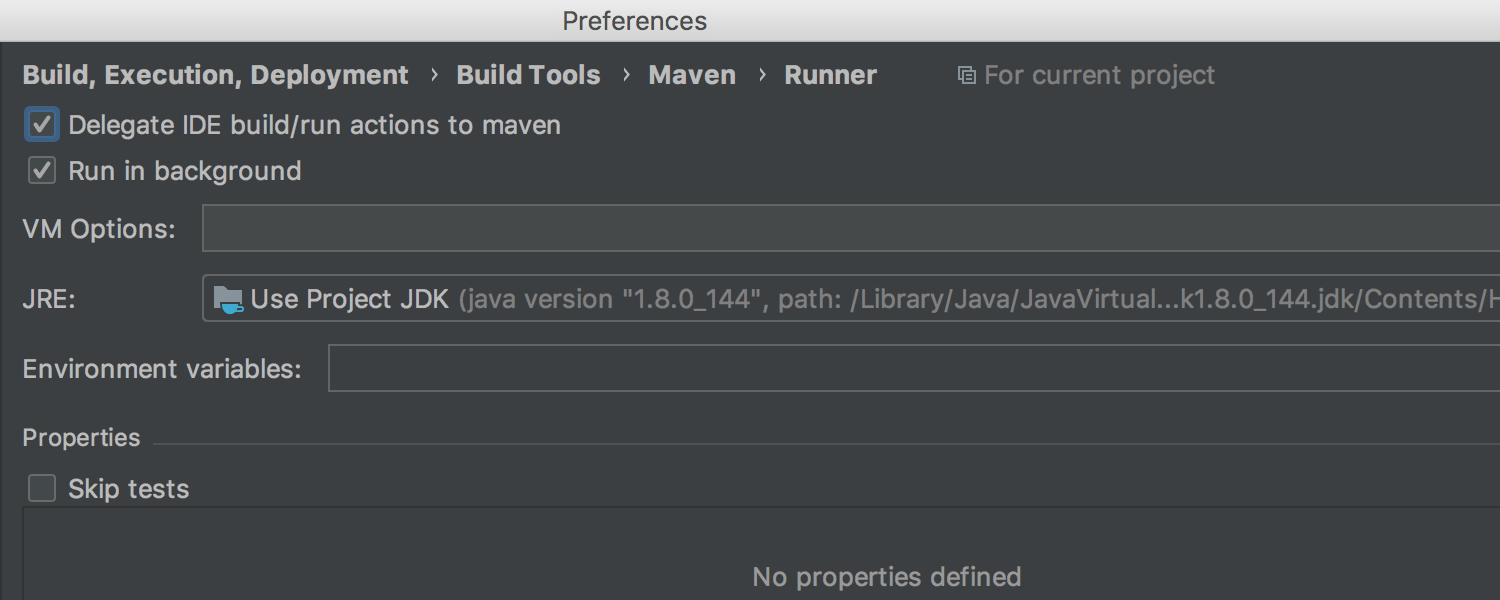Uncheck the Run in background checkbox

[x=42, y=171]
